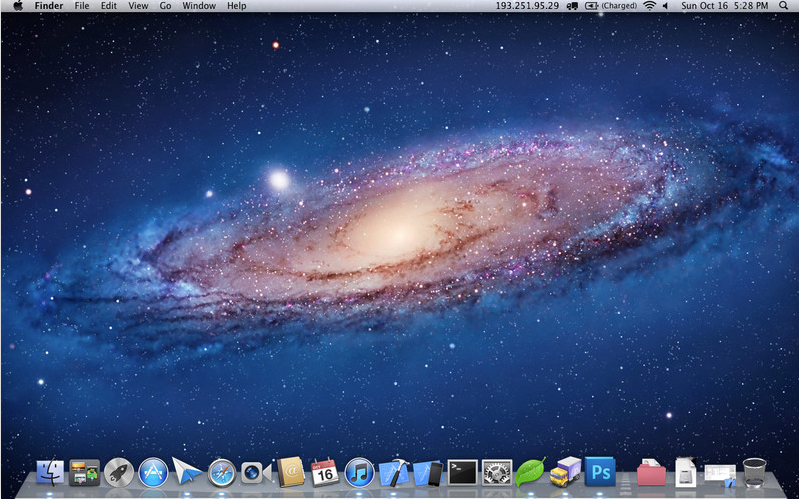Launch iTunes music note icon
Screen dimensions: 799x499
click(359, 472)
